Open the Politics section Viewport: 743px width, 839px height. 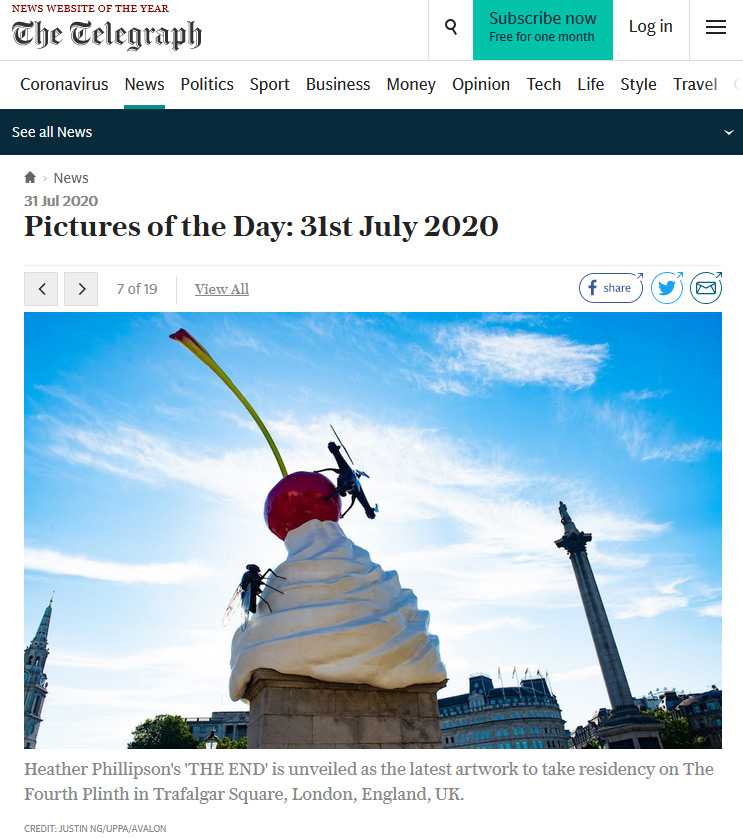(207, 84)
